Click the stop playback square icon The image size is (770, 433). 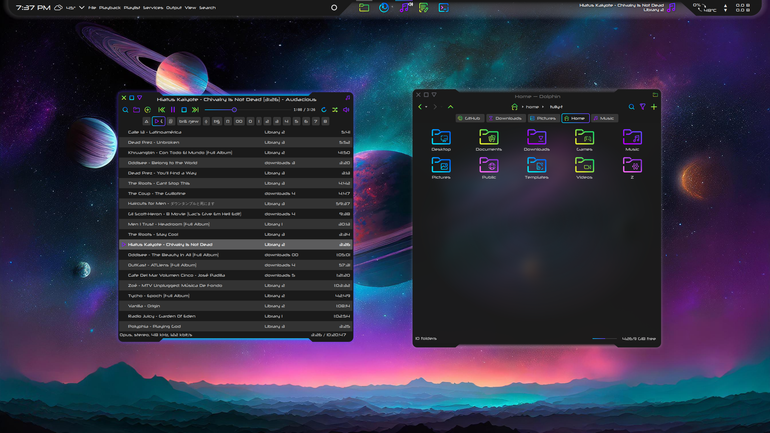(x=184, y=110)
